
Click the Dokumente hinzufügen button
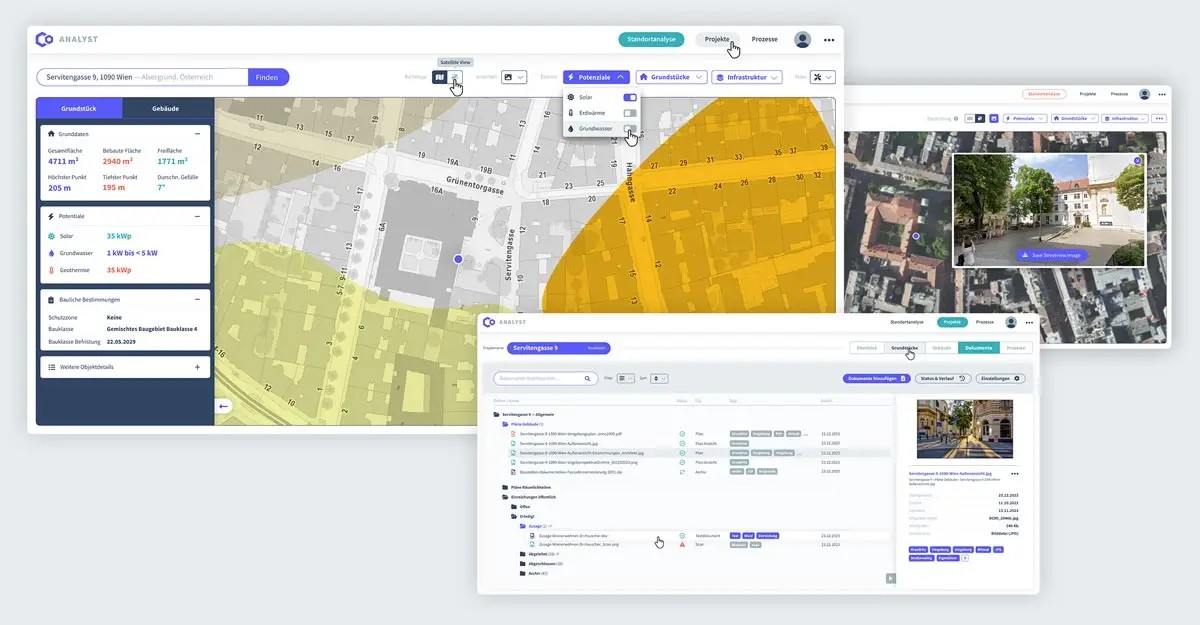pyautogui.click(x=876, y=379)
